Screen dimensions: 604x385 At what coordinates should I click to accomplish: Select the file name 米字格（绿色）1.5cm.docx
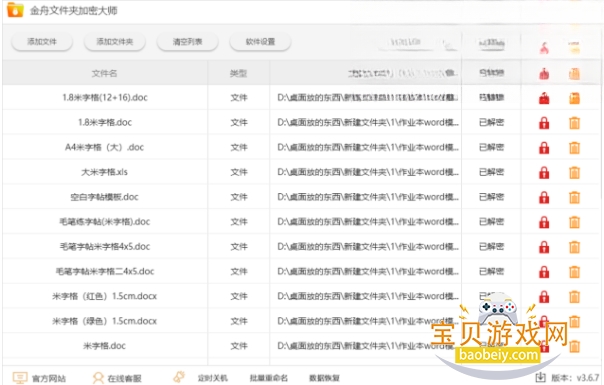click(104, 321)
